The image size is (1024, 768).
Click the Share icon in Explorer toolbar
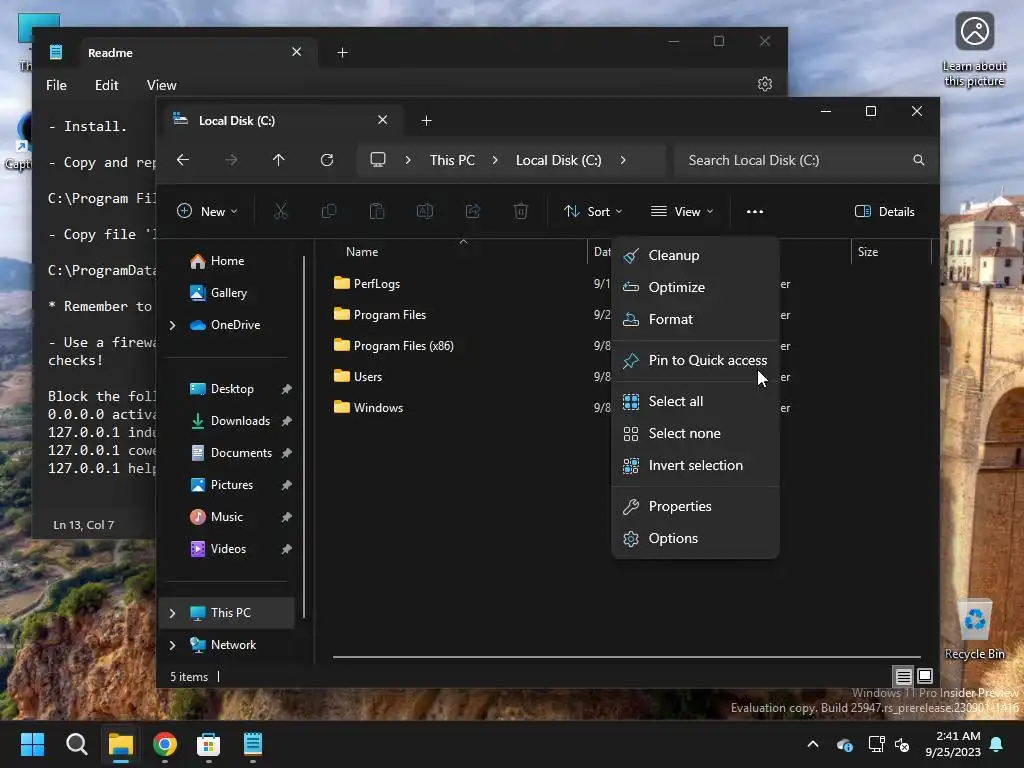pyautogui.click(x=473, y=212)
